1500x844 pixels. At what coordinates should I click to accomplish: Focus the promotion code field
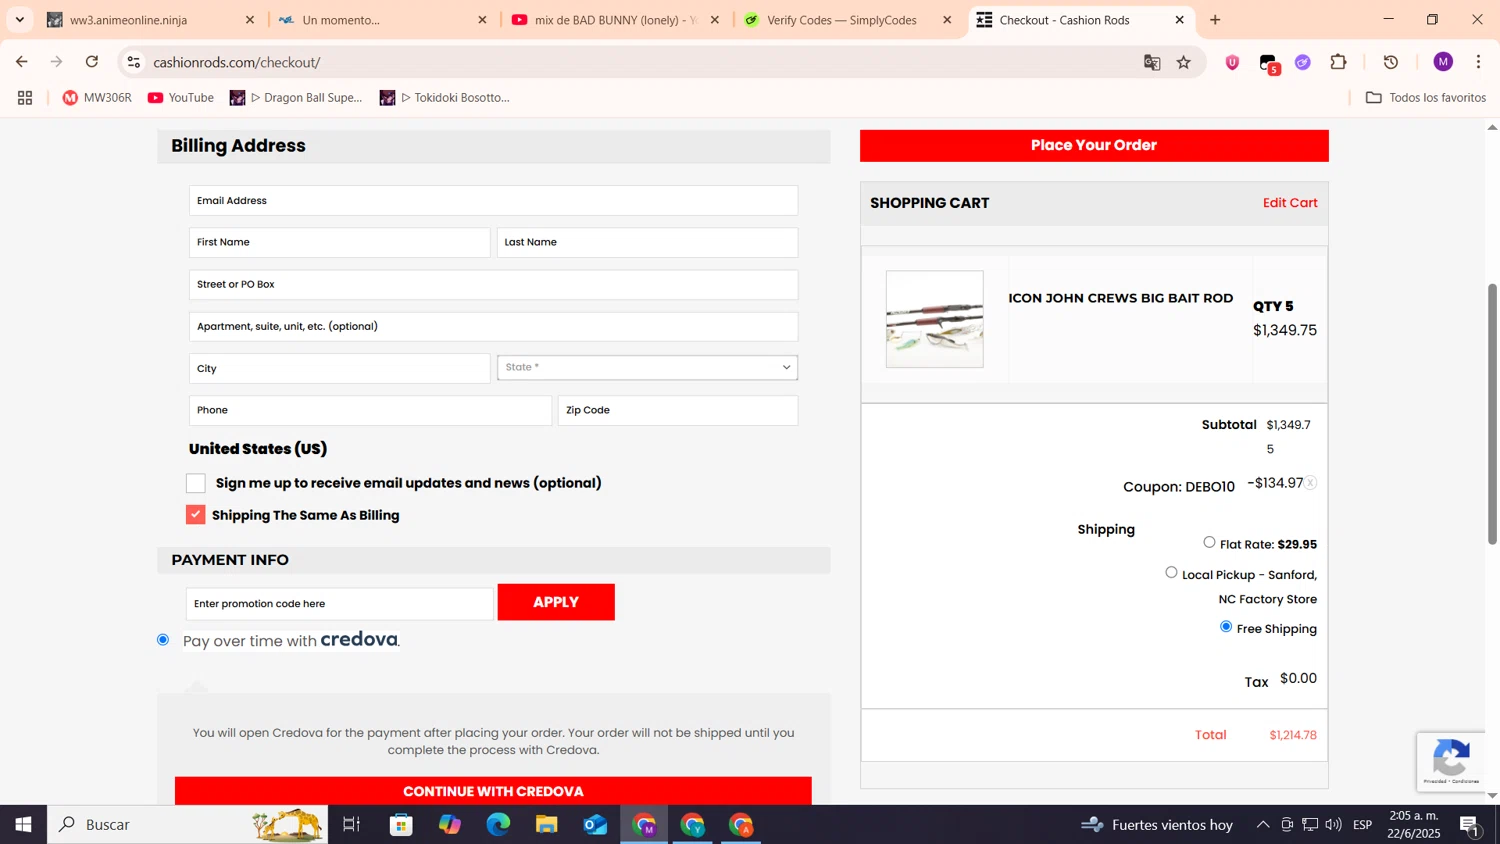(x=339, y=603)
